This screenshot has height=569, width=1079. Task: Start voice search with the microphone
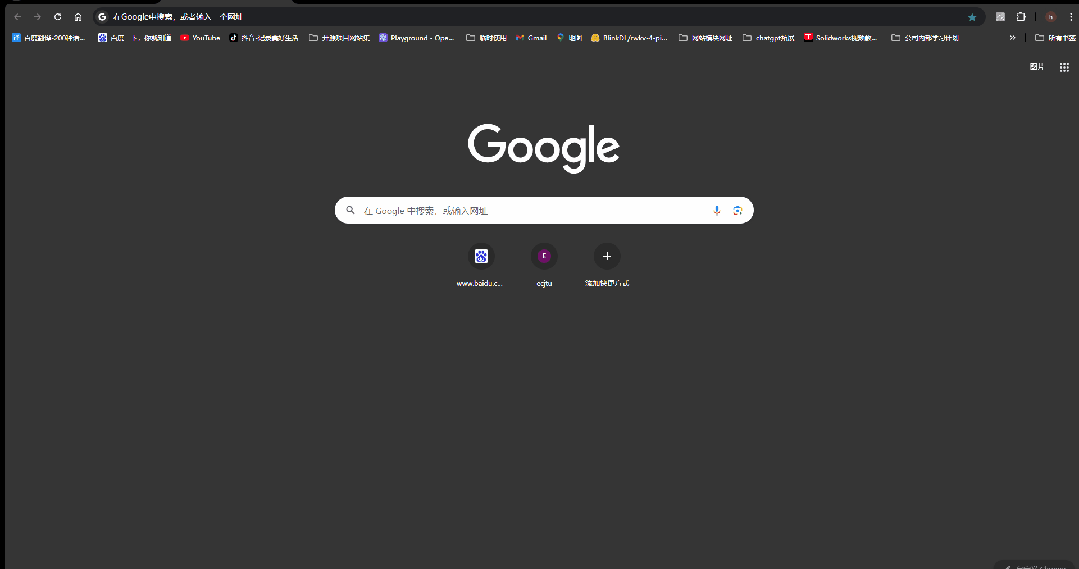click(716, 211)
